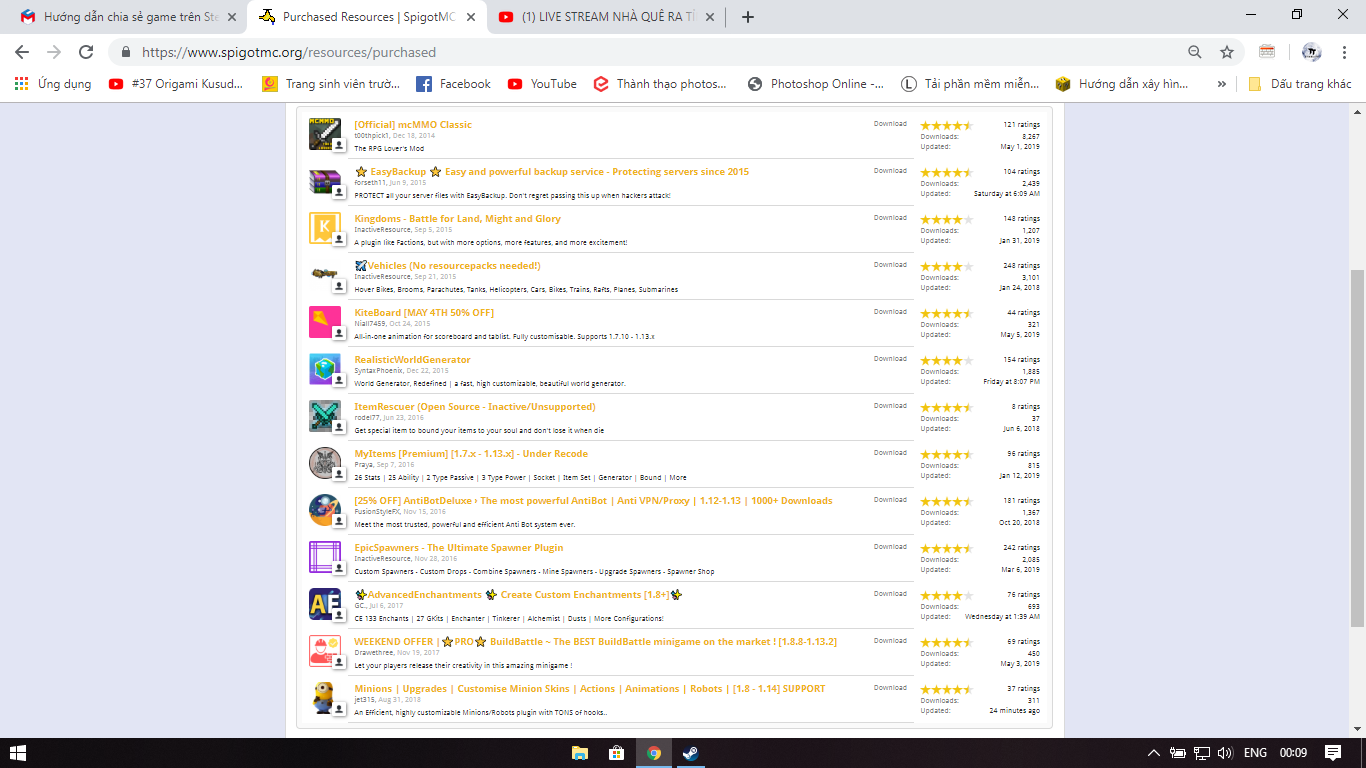1366x768 pixels.
Task: Launch Steam from the taskbar
Action: pos(690,753)
